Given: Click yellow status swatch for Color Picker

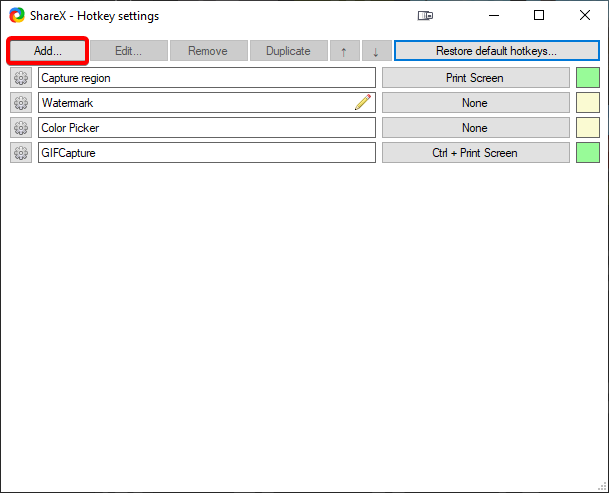Looking at the screenshot, I should [588, 128].
